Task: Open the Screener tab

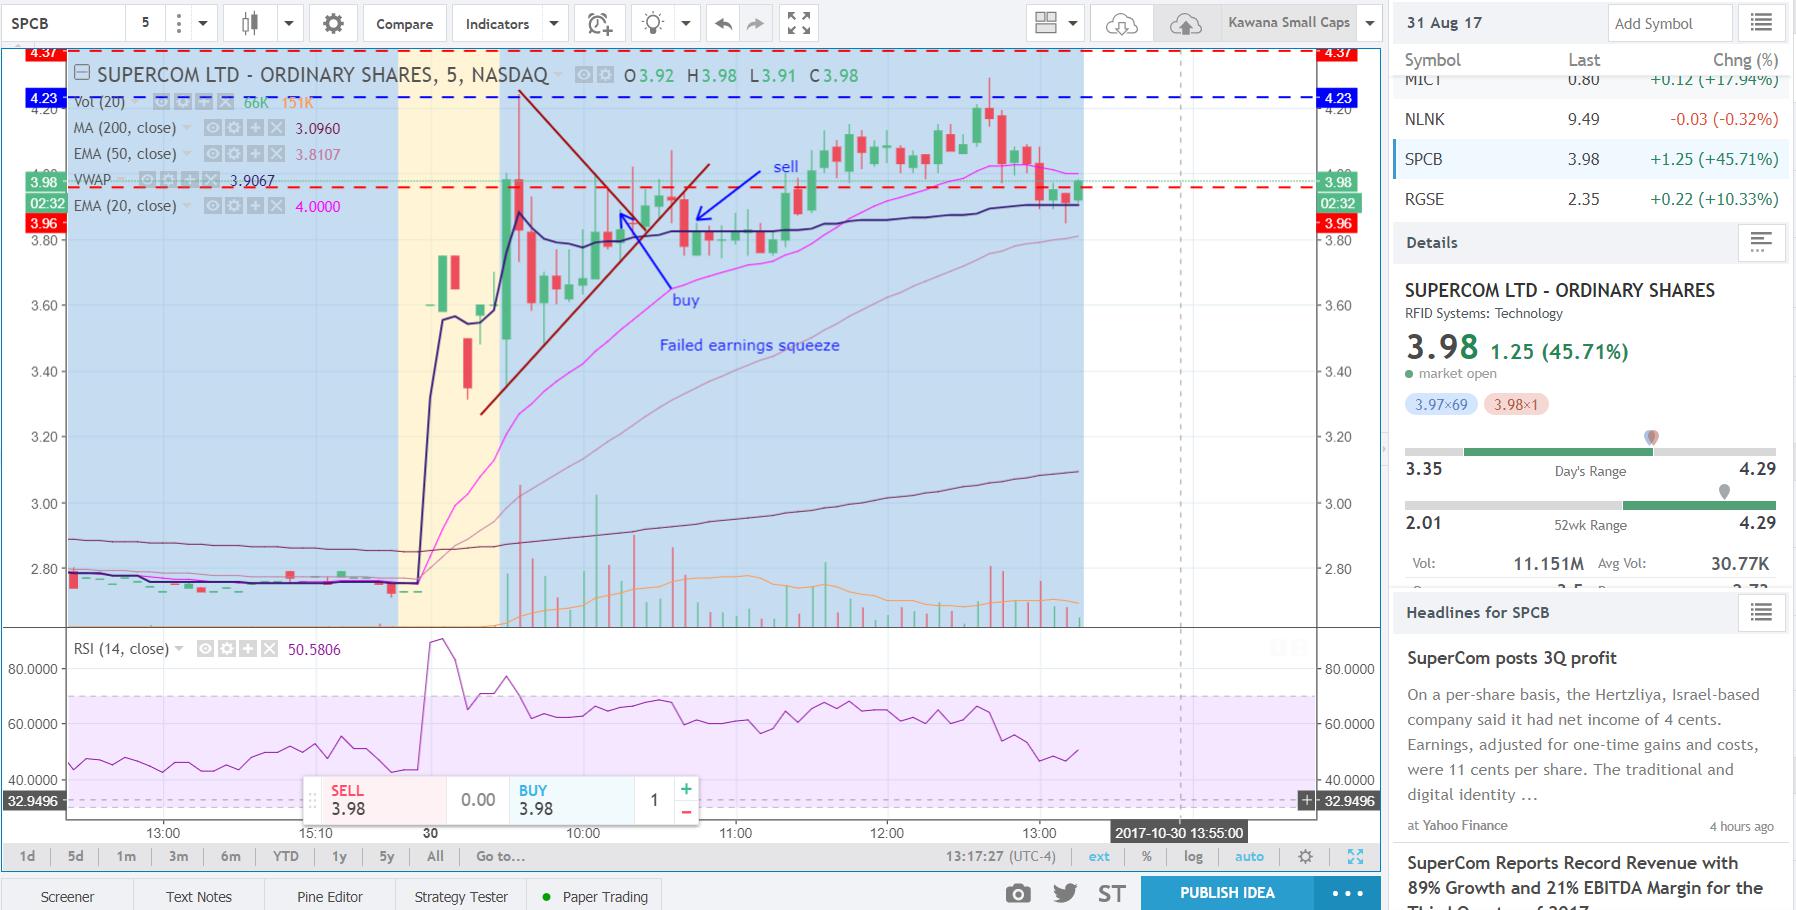Action: (x=67, y=896)
